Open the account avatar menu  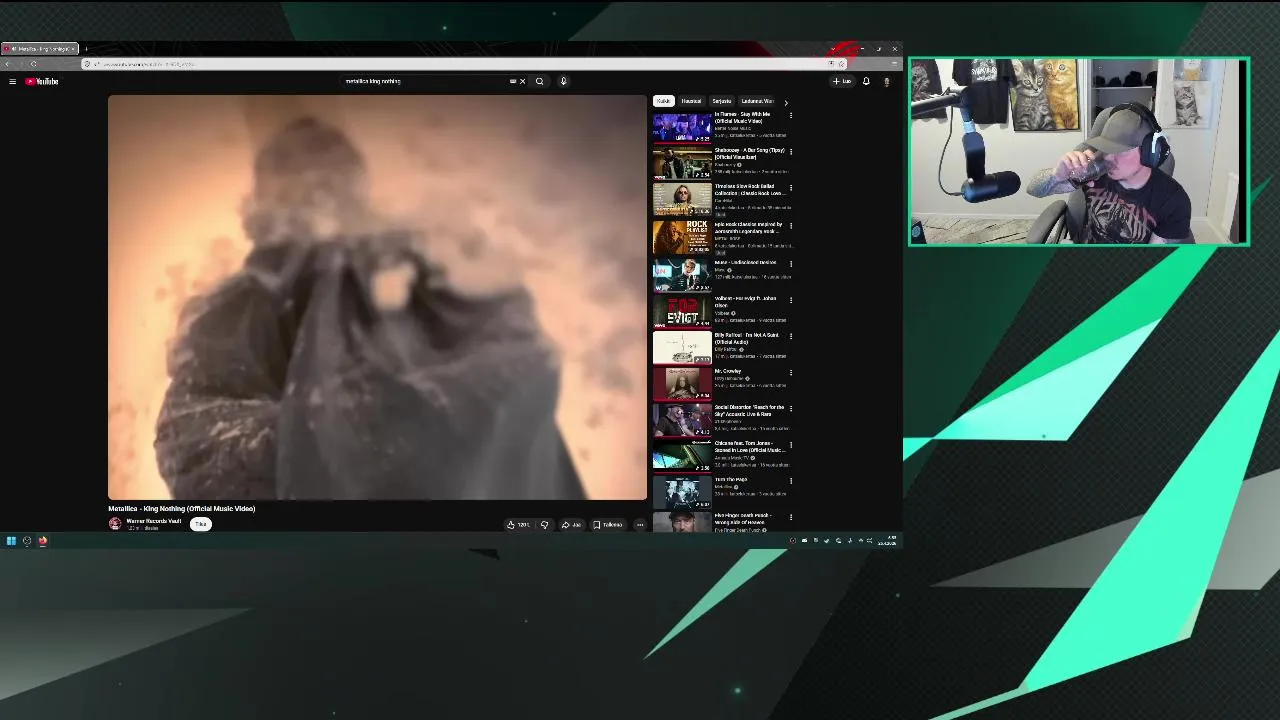coord(886,81)
